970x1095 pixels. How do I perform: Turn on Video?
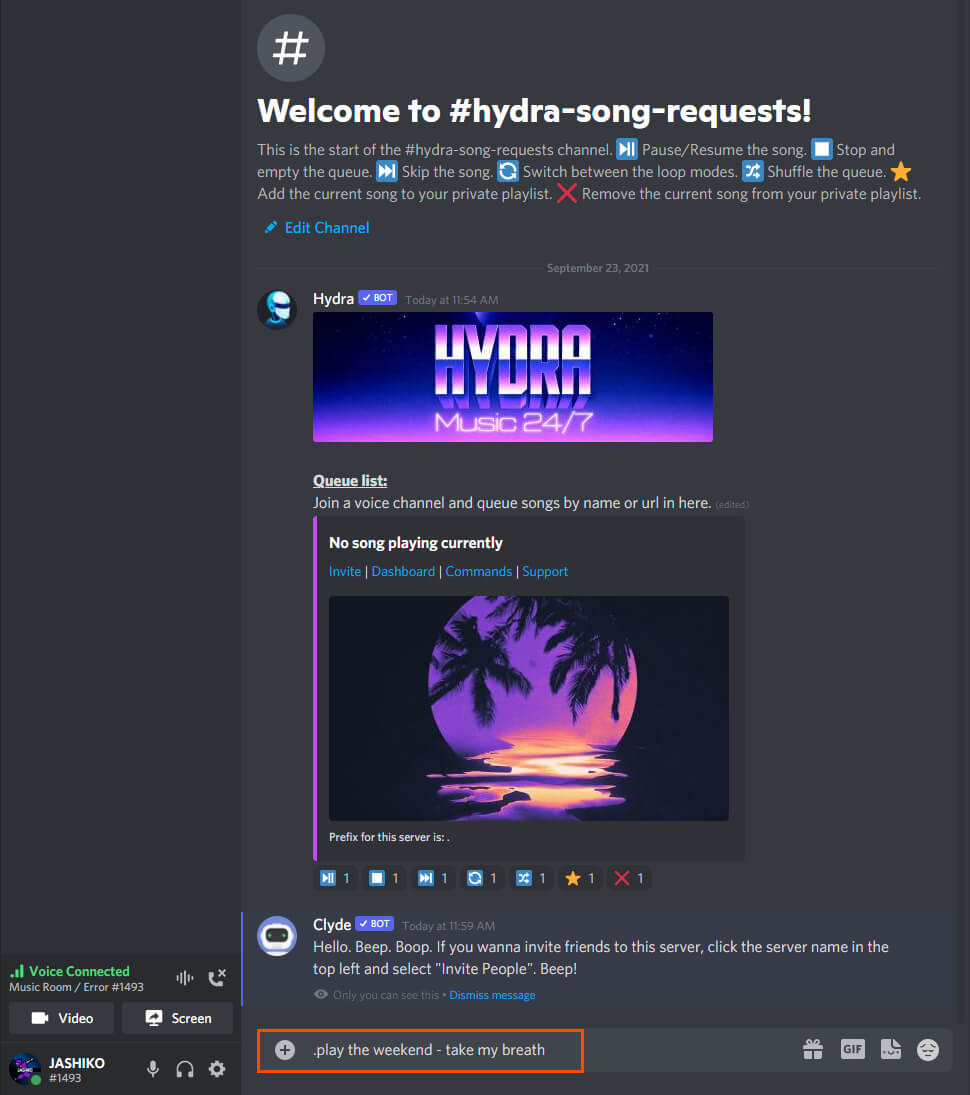(61, 1018)
